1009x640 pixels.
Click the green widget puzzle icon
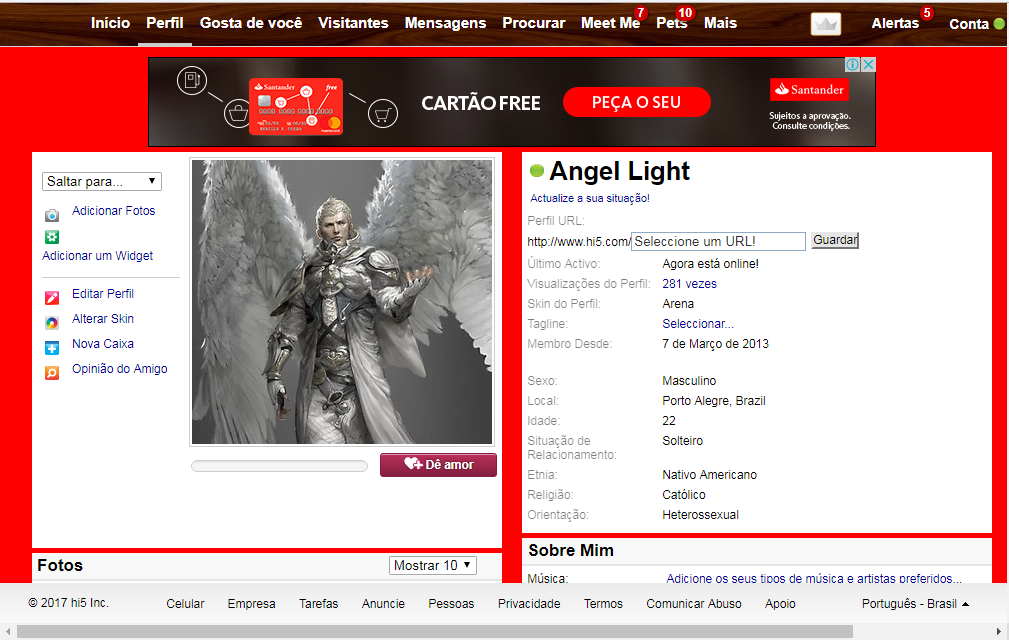click(x=51, y=237)
